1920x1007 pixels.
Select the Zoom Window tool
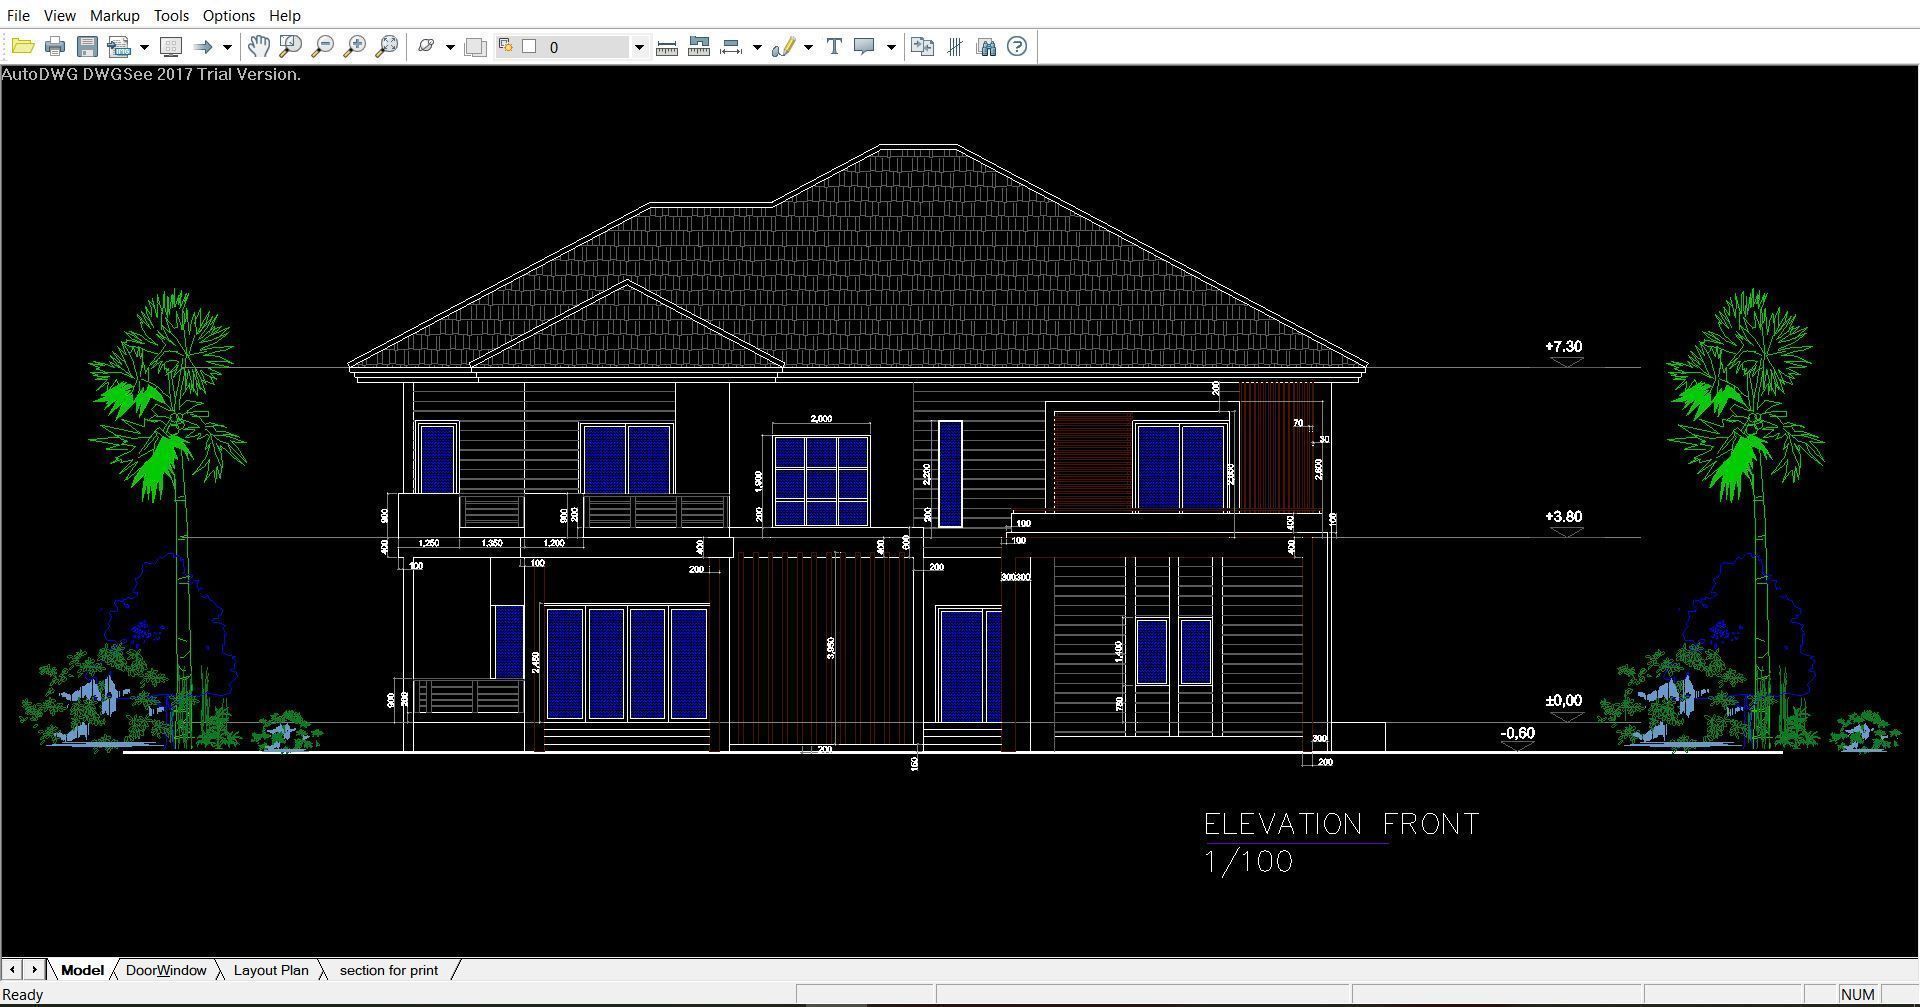[290, 46]
